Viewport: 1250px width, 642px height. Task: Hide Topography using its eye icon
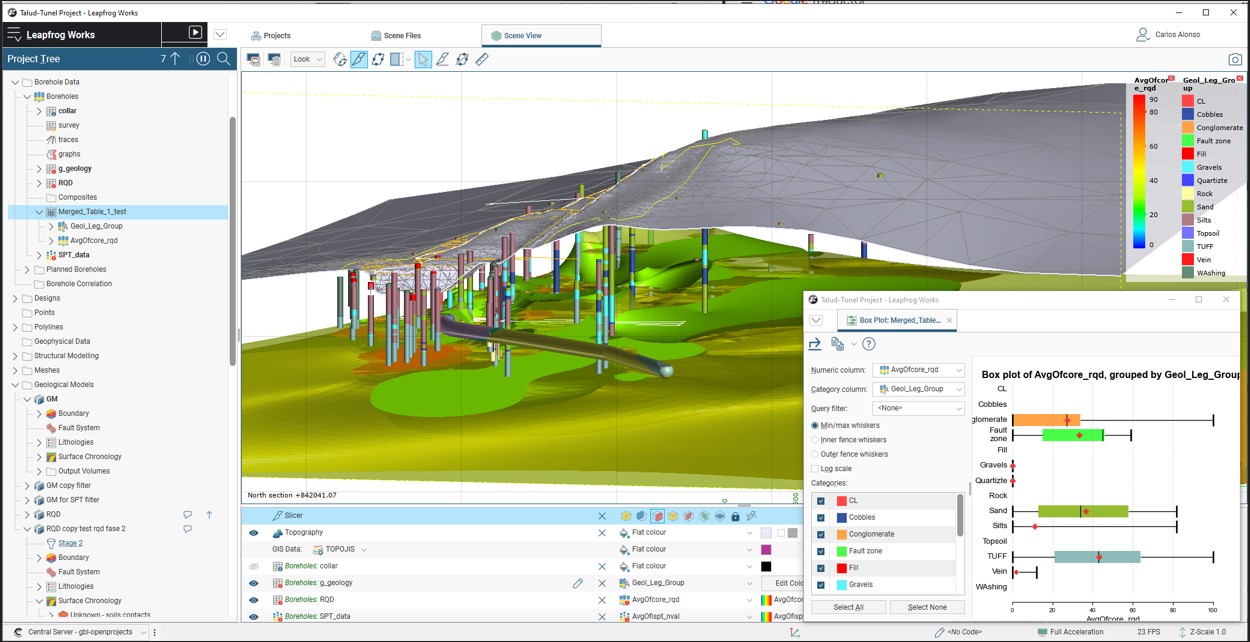pyautogui.click(x=253, y=533)
